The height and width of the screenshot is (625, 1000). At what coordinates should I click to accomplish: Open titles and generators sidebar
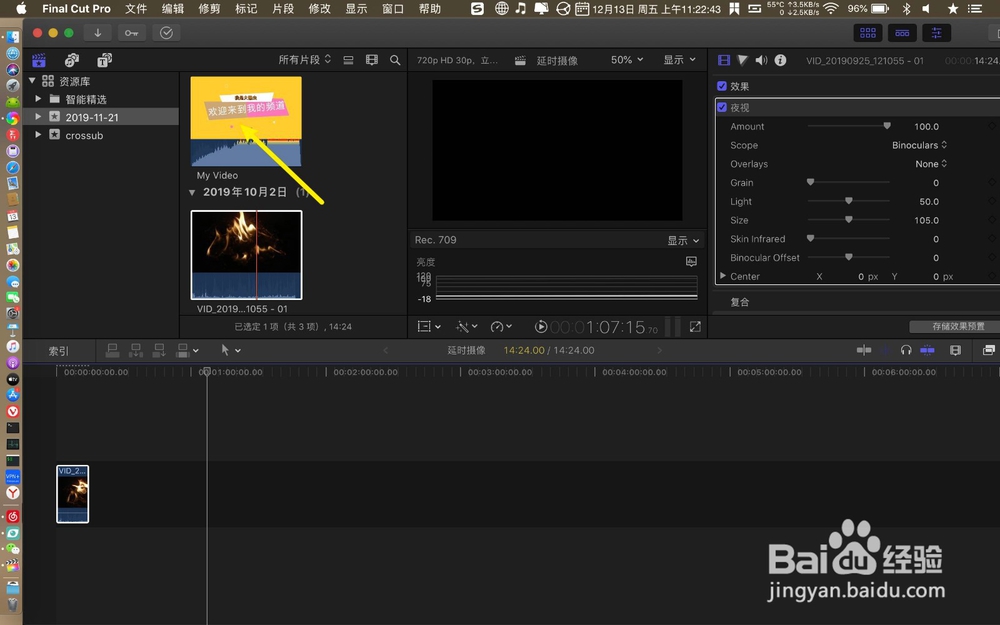pos(104,60)
